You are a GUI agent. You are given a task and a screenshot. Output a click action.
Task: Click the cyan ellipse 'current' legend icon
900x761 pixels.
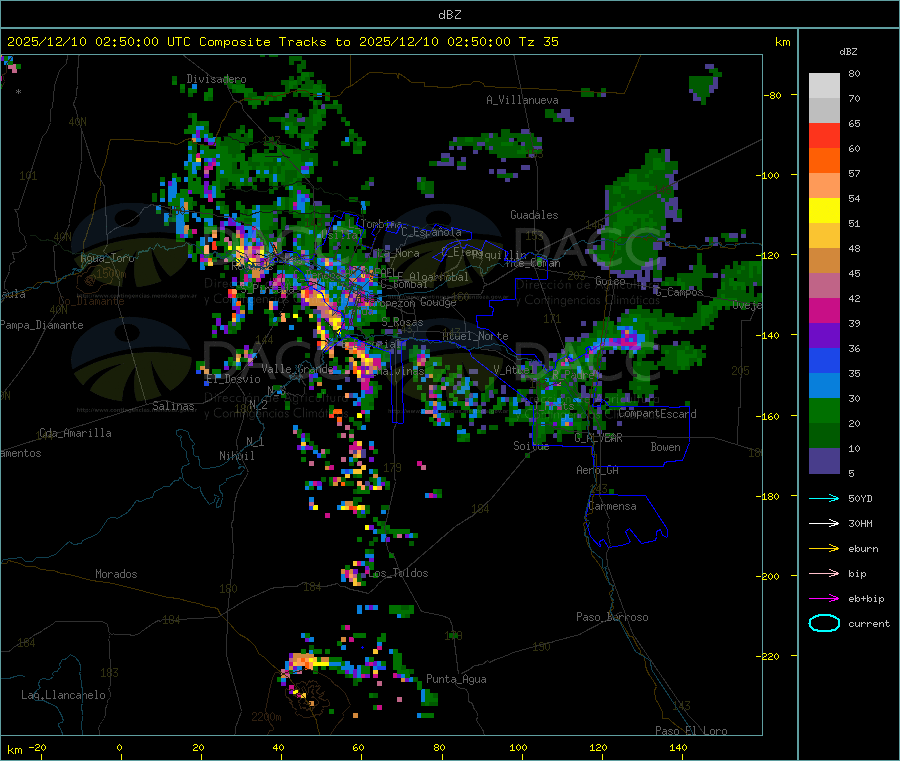tap(824, 623)
